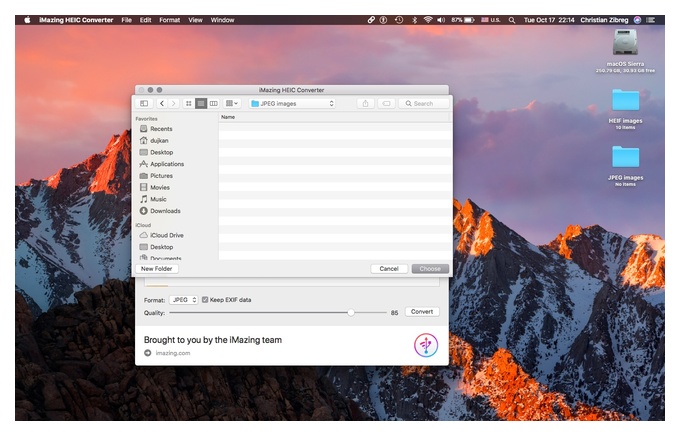Viewport: 680px width, 436px height.
Task: Click the circled icon beside the chain icon
Action: [x=383, y=20]
